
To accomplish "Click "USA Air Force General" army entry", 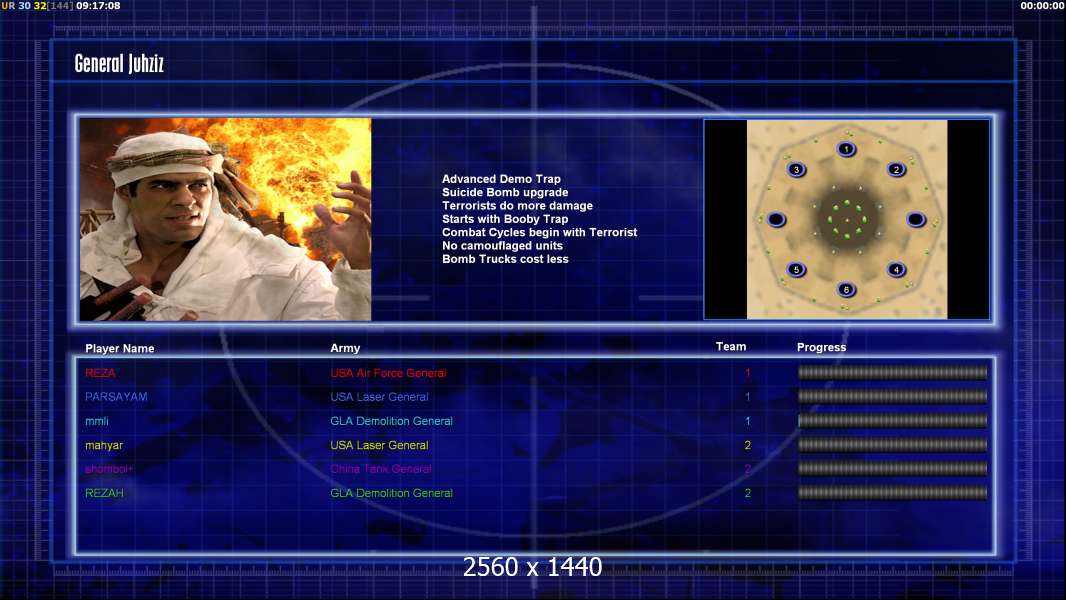I will [x=388, y=373].
